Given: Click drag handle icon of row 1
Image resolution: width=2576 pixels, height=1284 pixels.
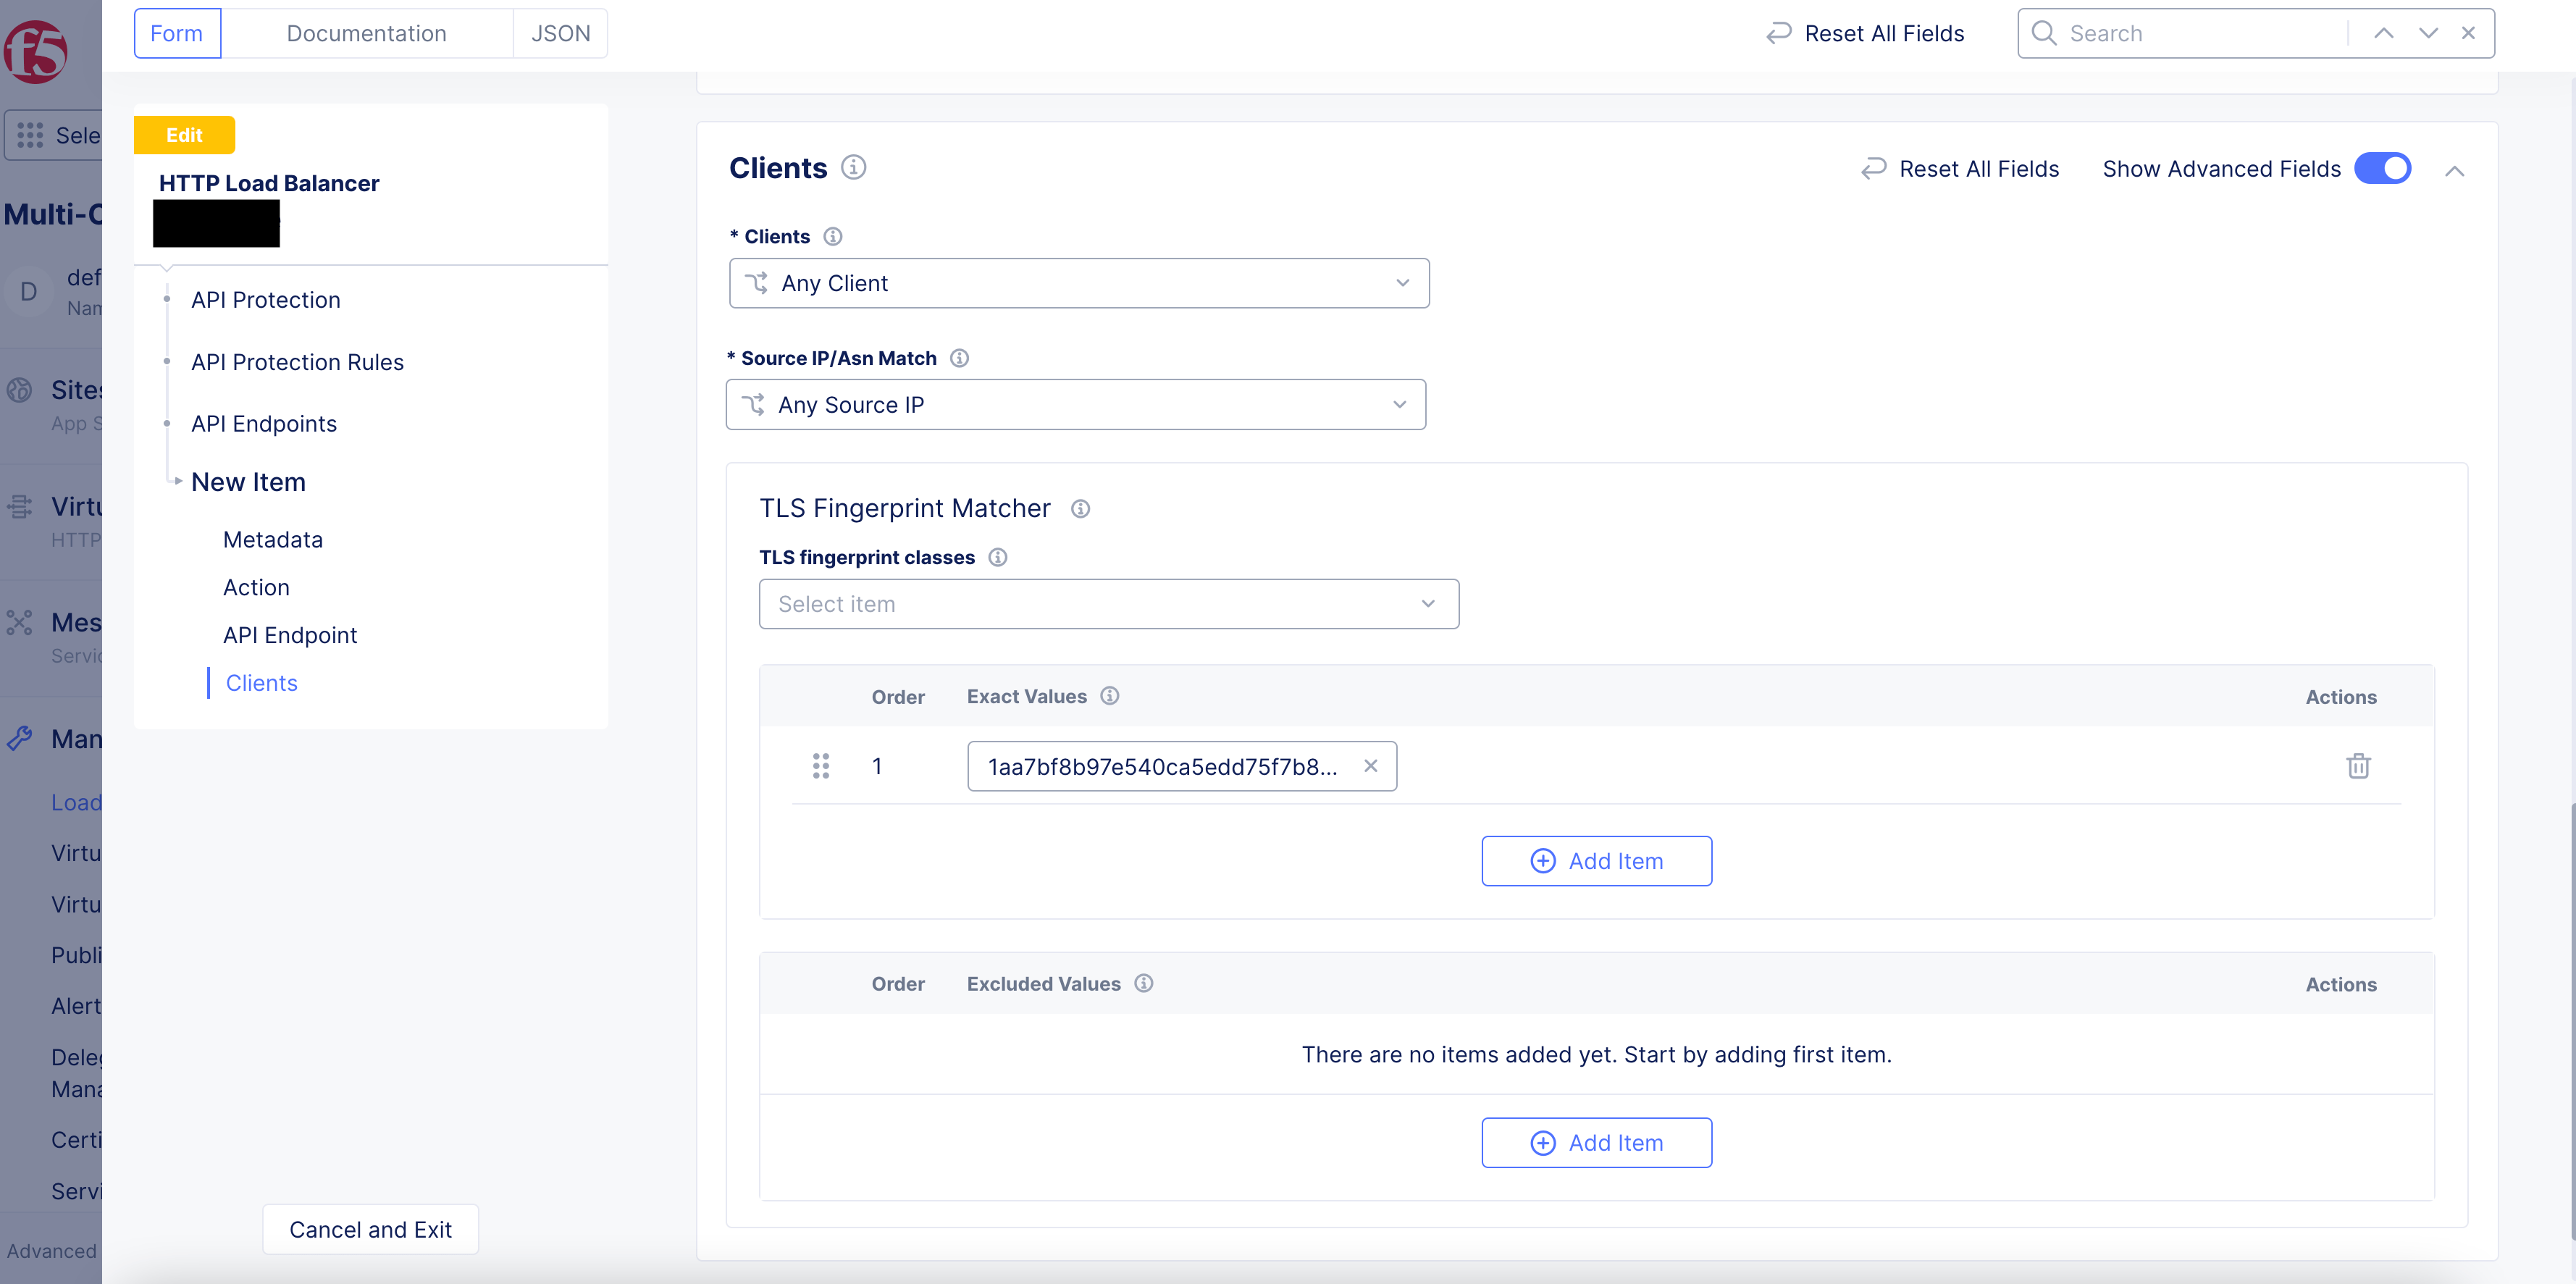Looking at the screenshot, I should point(821,766).
